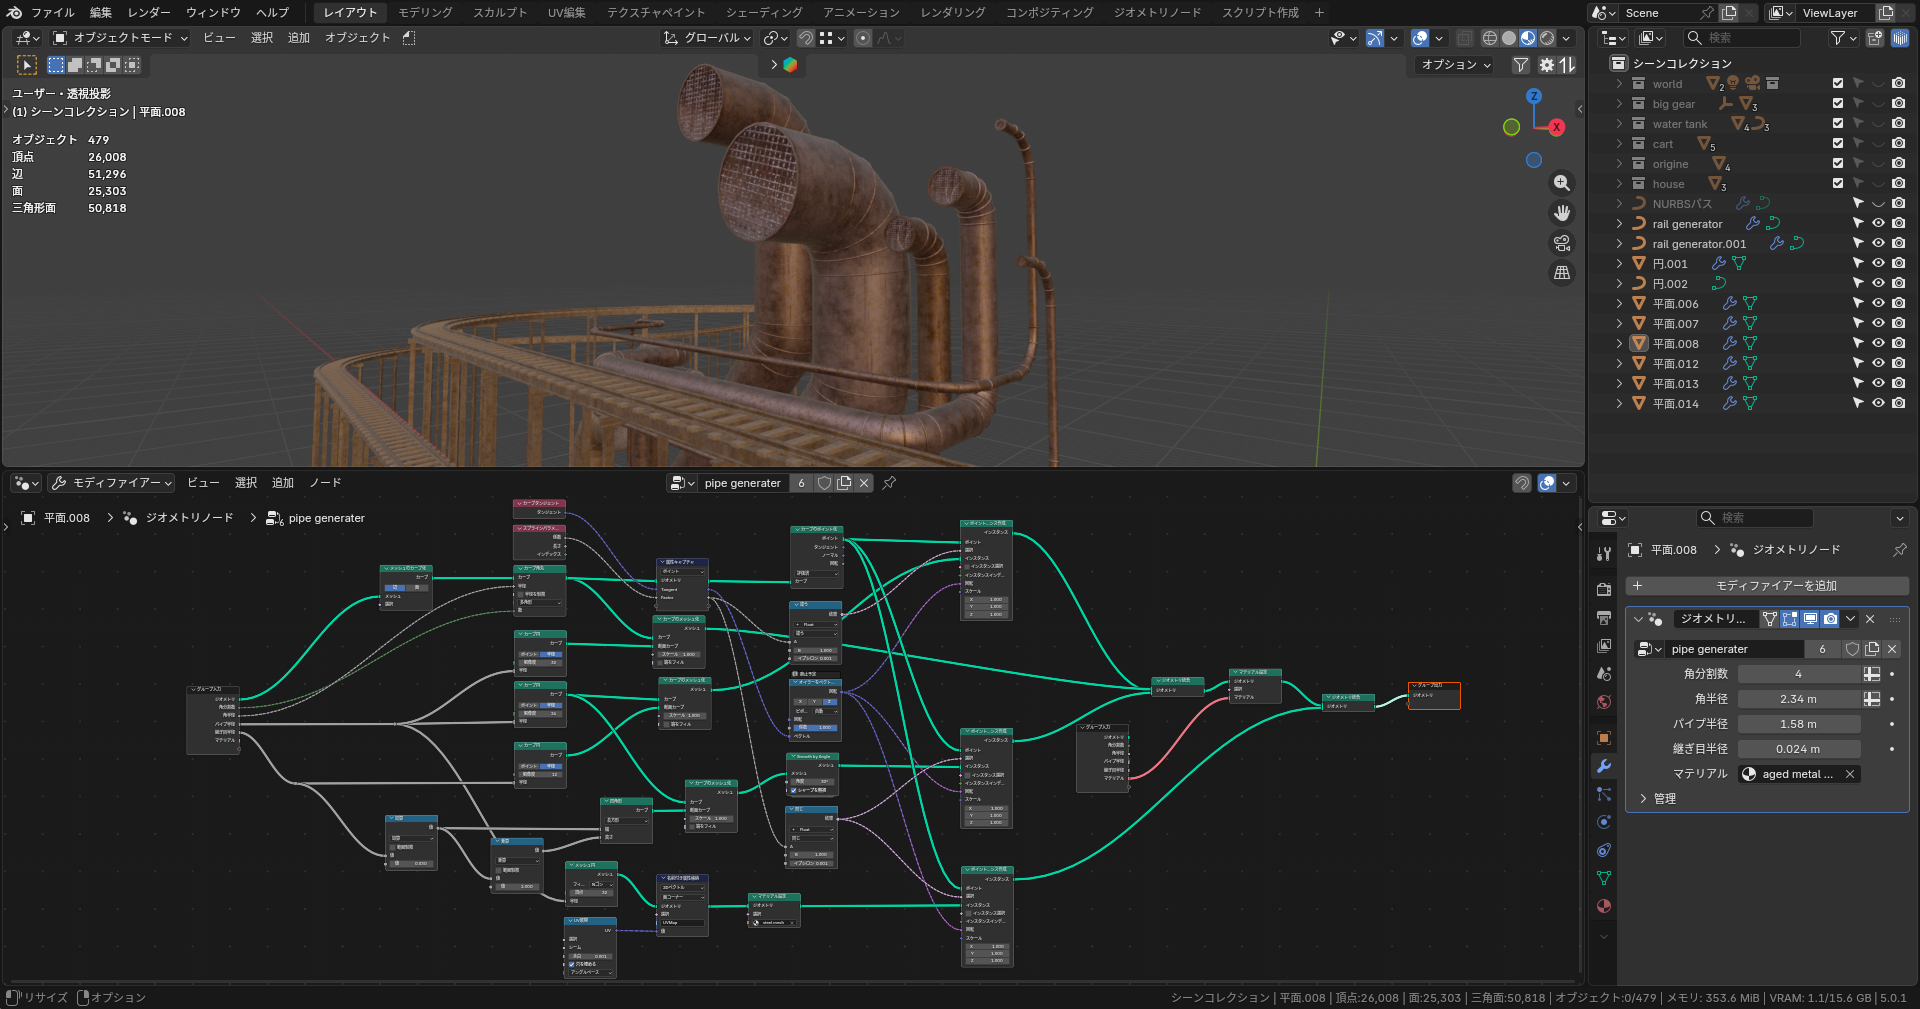Click the オプション button in viewport
Viewport: 1920px width, 1009px height.
1455,65
